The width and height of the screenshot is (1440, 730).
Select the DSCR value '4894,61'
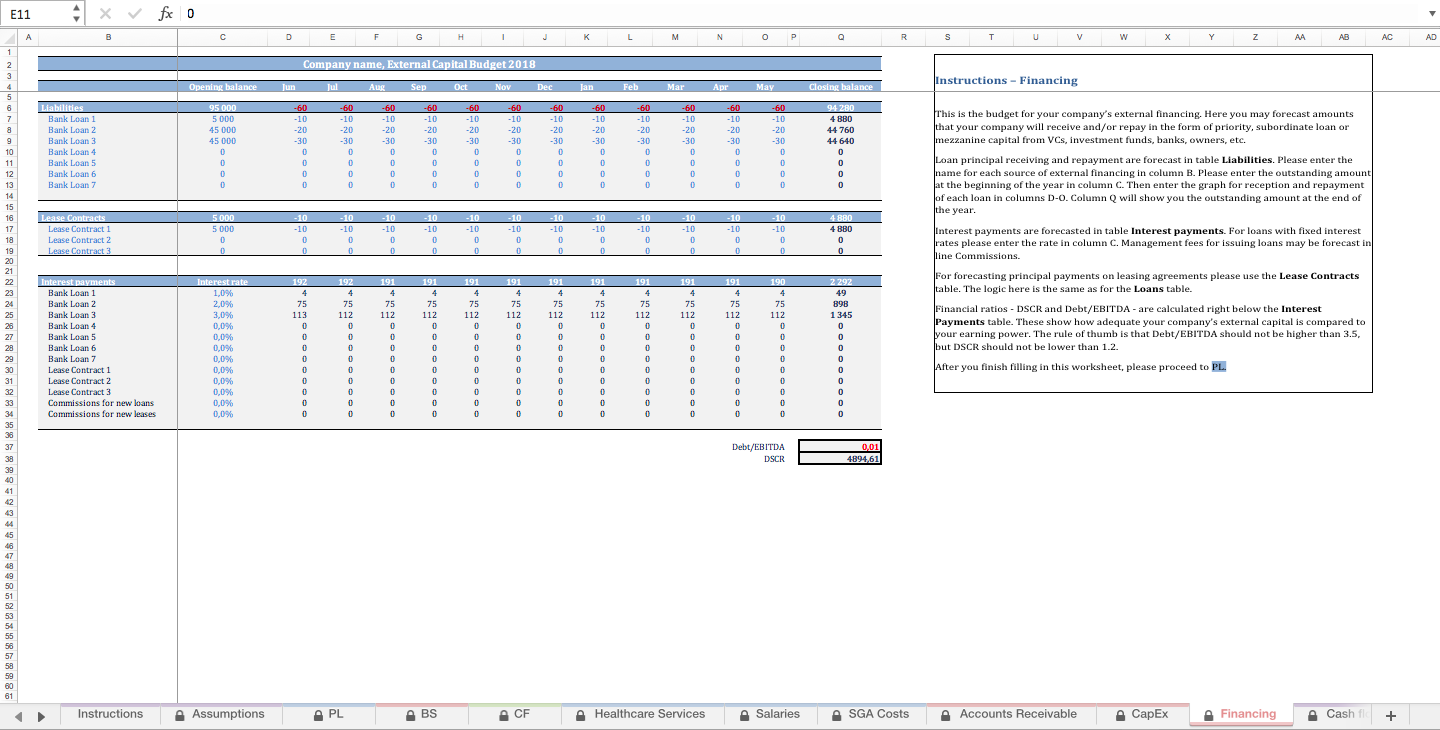pyautogui.click(x=840, y=459)
